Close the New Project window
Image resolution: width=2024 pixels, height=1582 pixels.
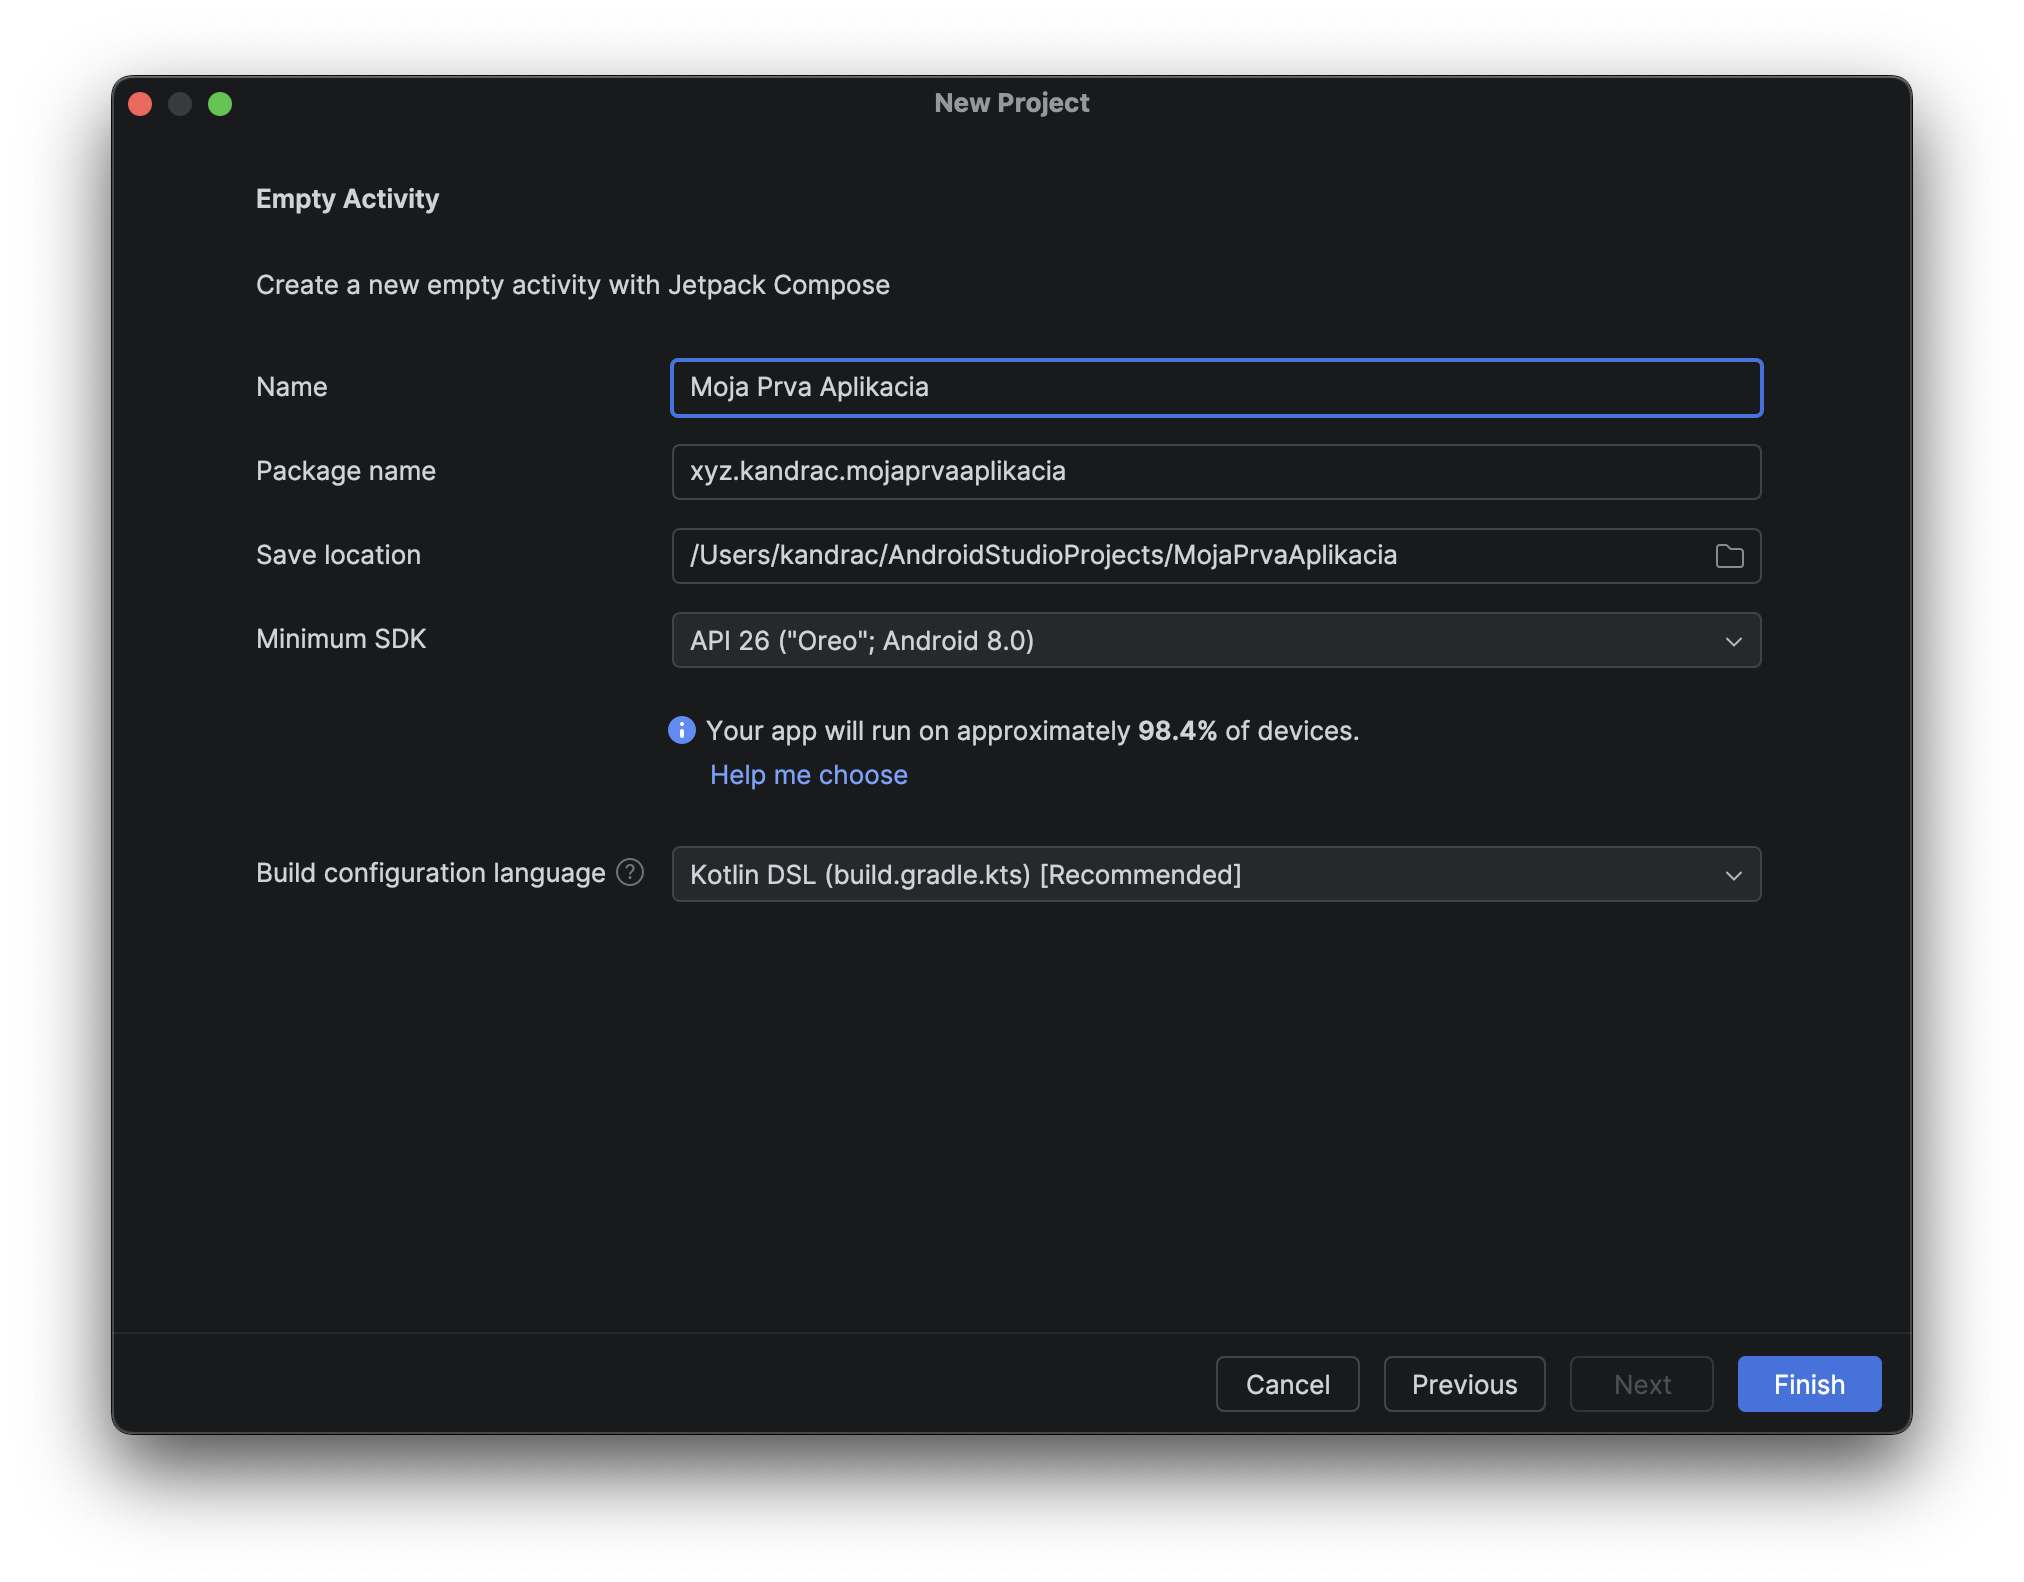(140, 104)
